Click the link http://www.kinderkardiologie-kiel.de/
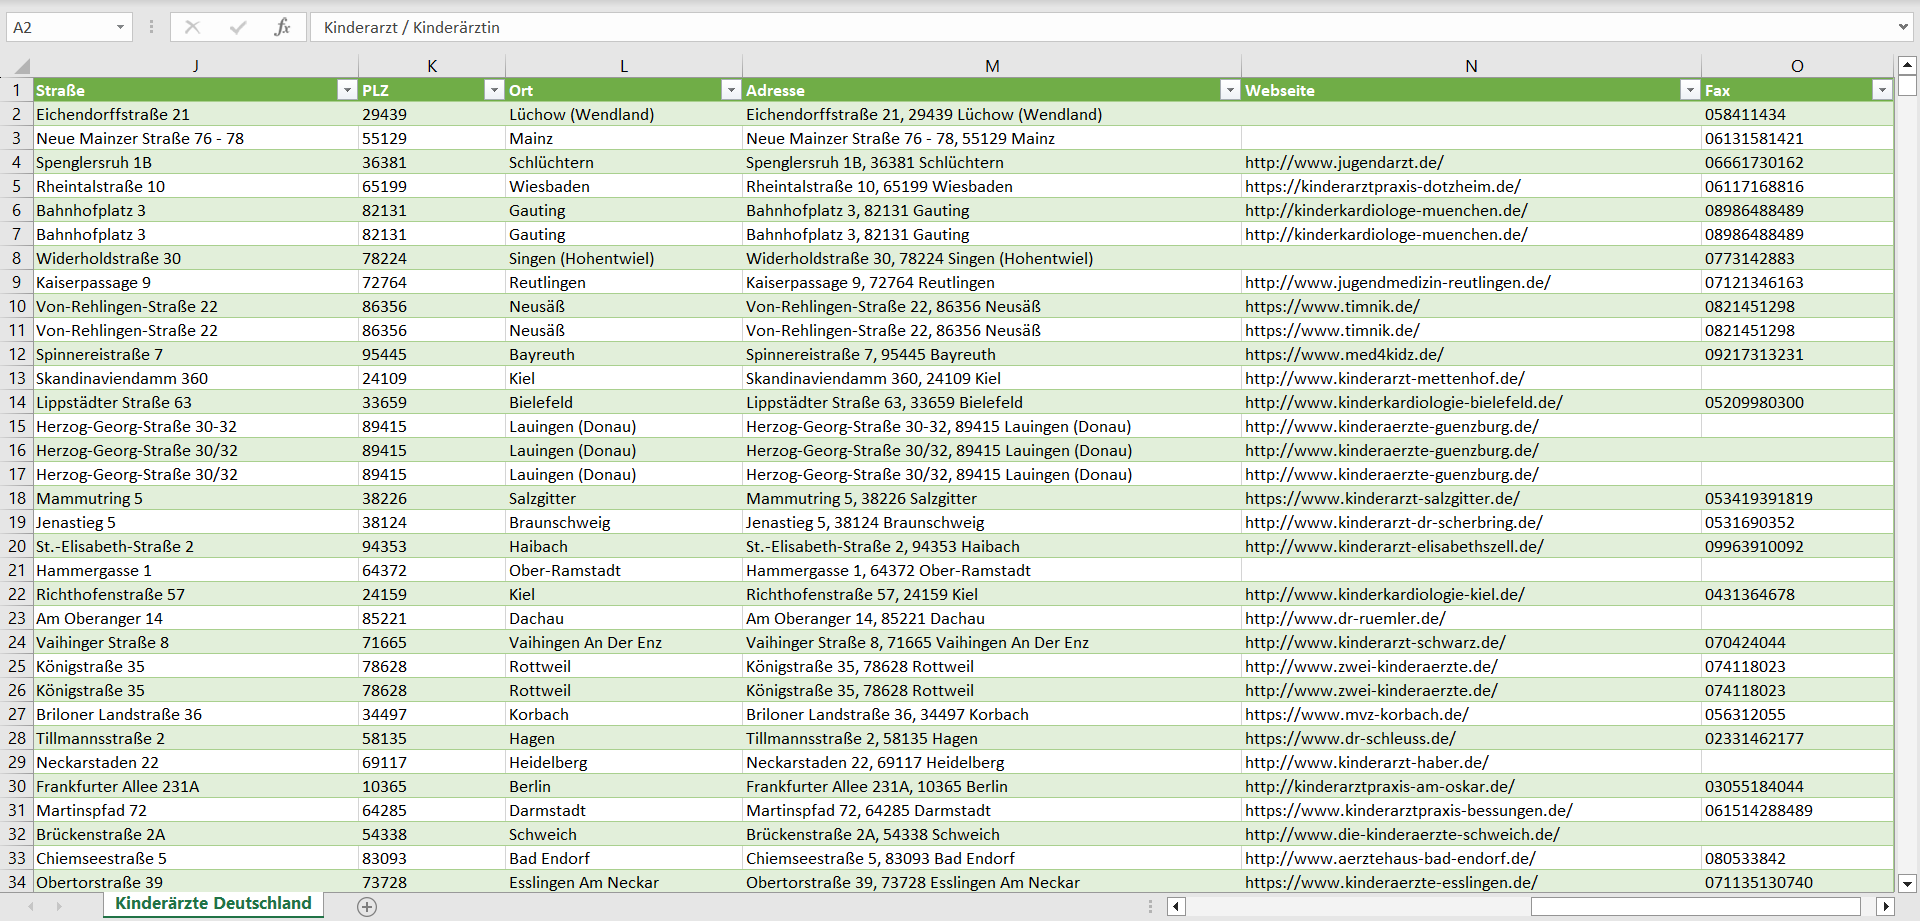Screen dimensions: 1920x921 [1385, 594]
